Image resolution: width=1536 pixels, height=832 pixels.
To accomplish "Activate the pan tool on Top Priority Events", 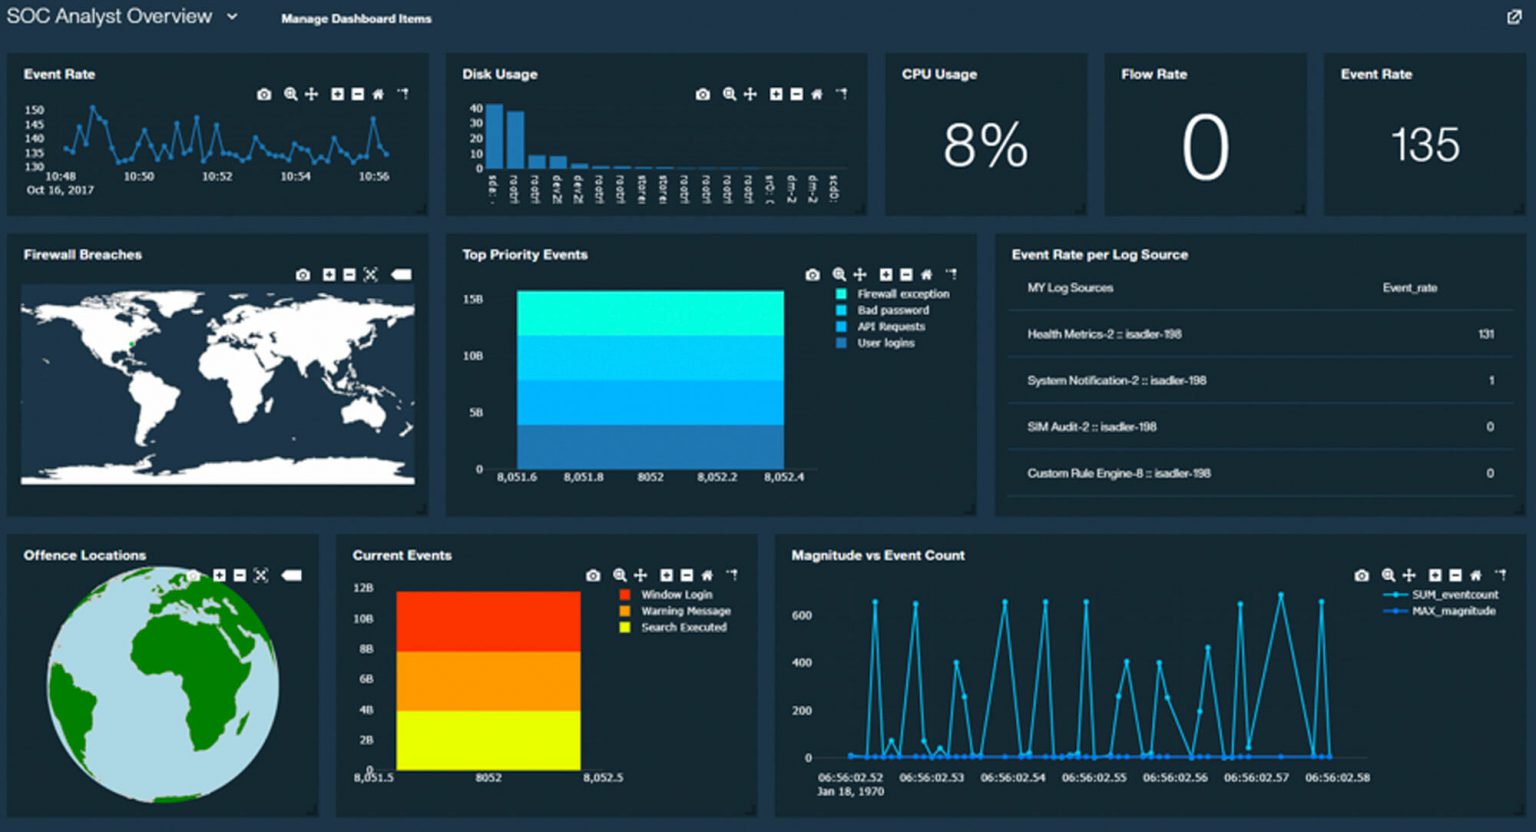I will coord(860,274).
